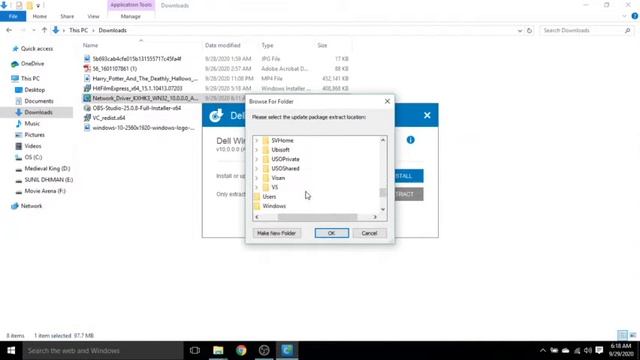640x360 pixels.
Task: Expand the USOPrivate folder node
Action: [257, 159]
